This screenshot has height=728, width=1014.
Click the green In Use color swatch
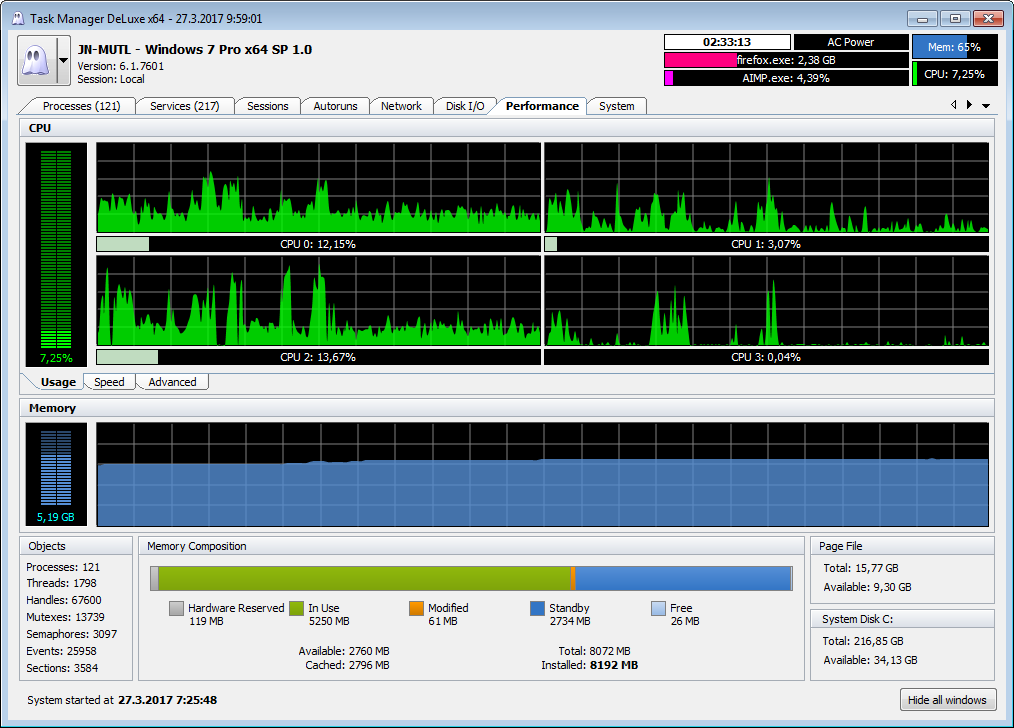(296, 608)
